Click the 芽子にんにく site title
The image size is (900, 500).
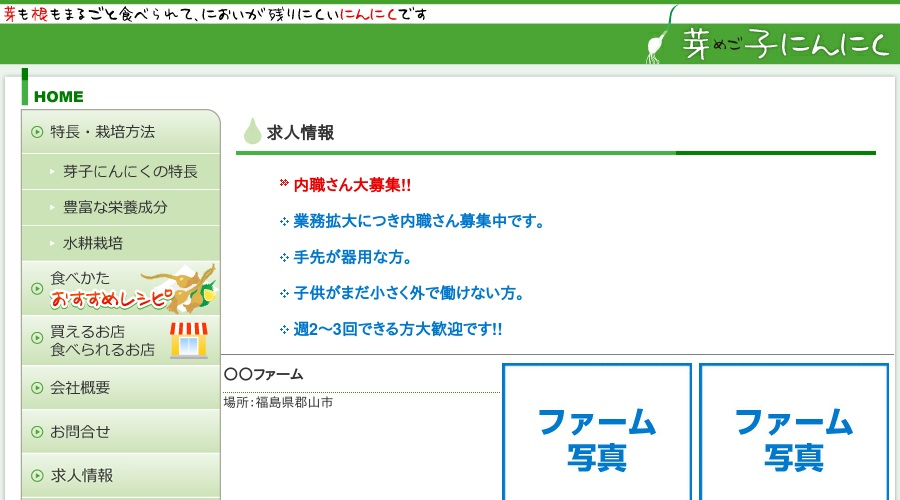click(784, 44)
